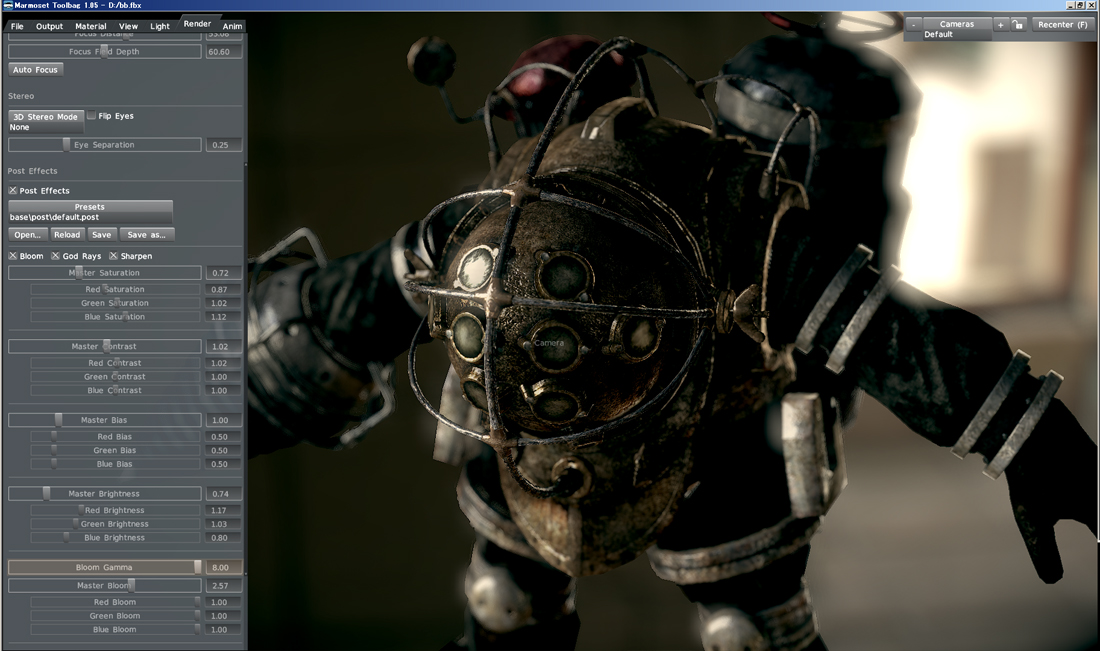Click the Master Brightness value 0.74
This screenshot has width=1100, height=651.
tap(223, 494)
